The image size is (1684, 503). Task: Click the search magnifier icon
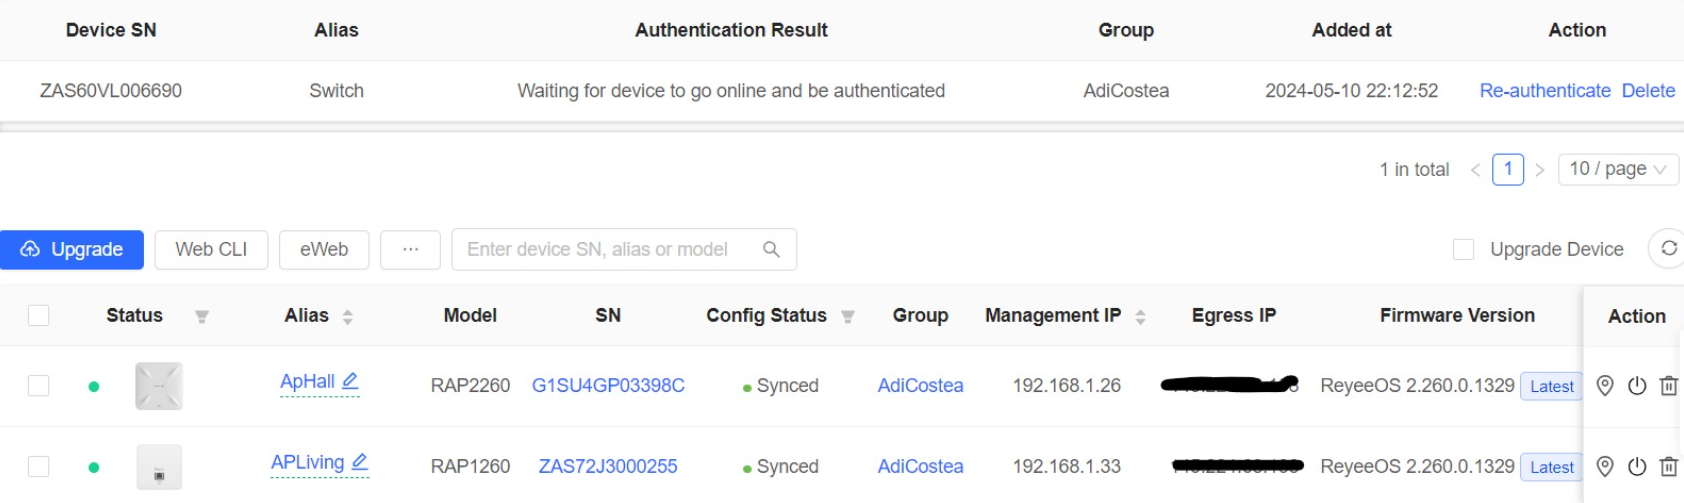tap(771, 249)
